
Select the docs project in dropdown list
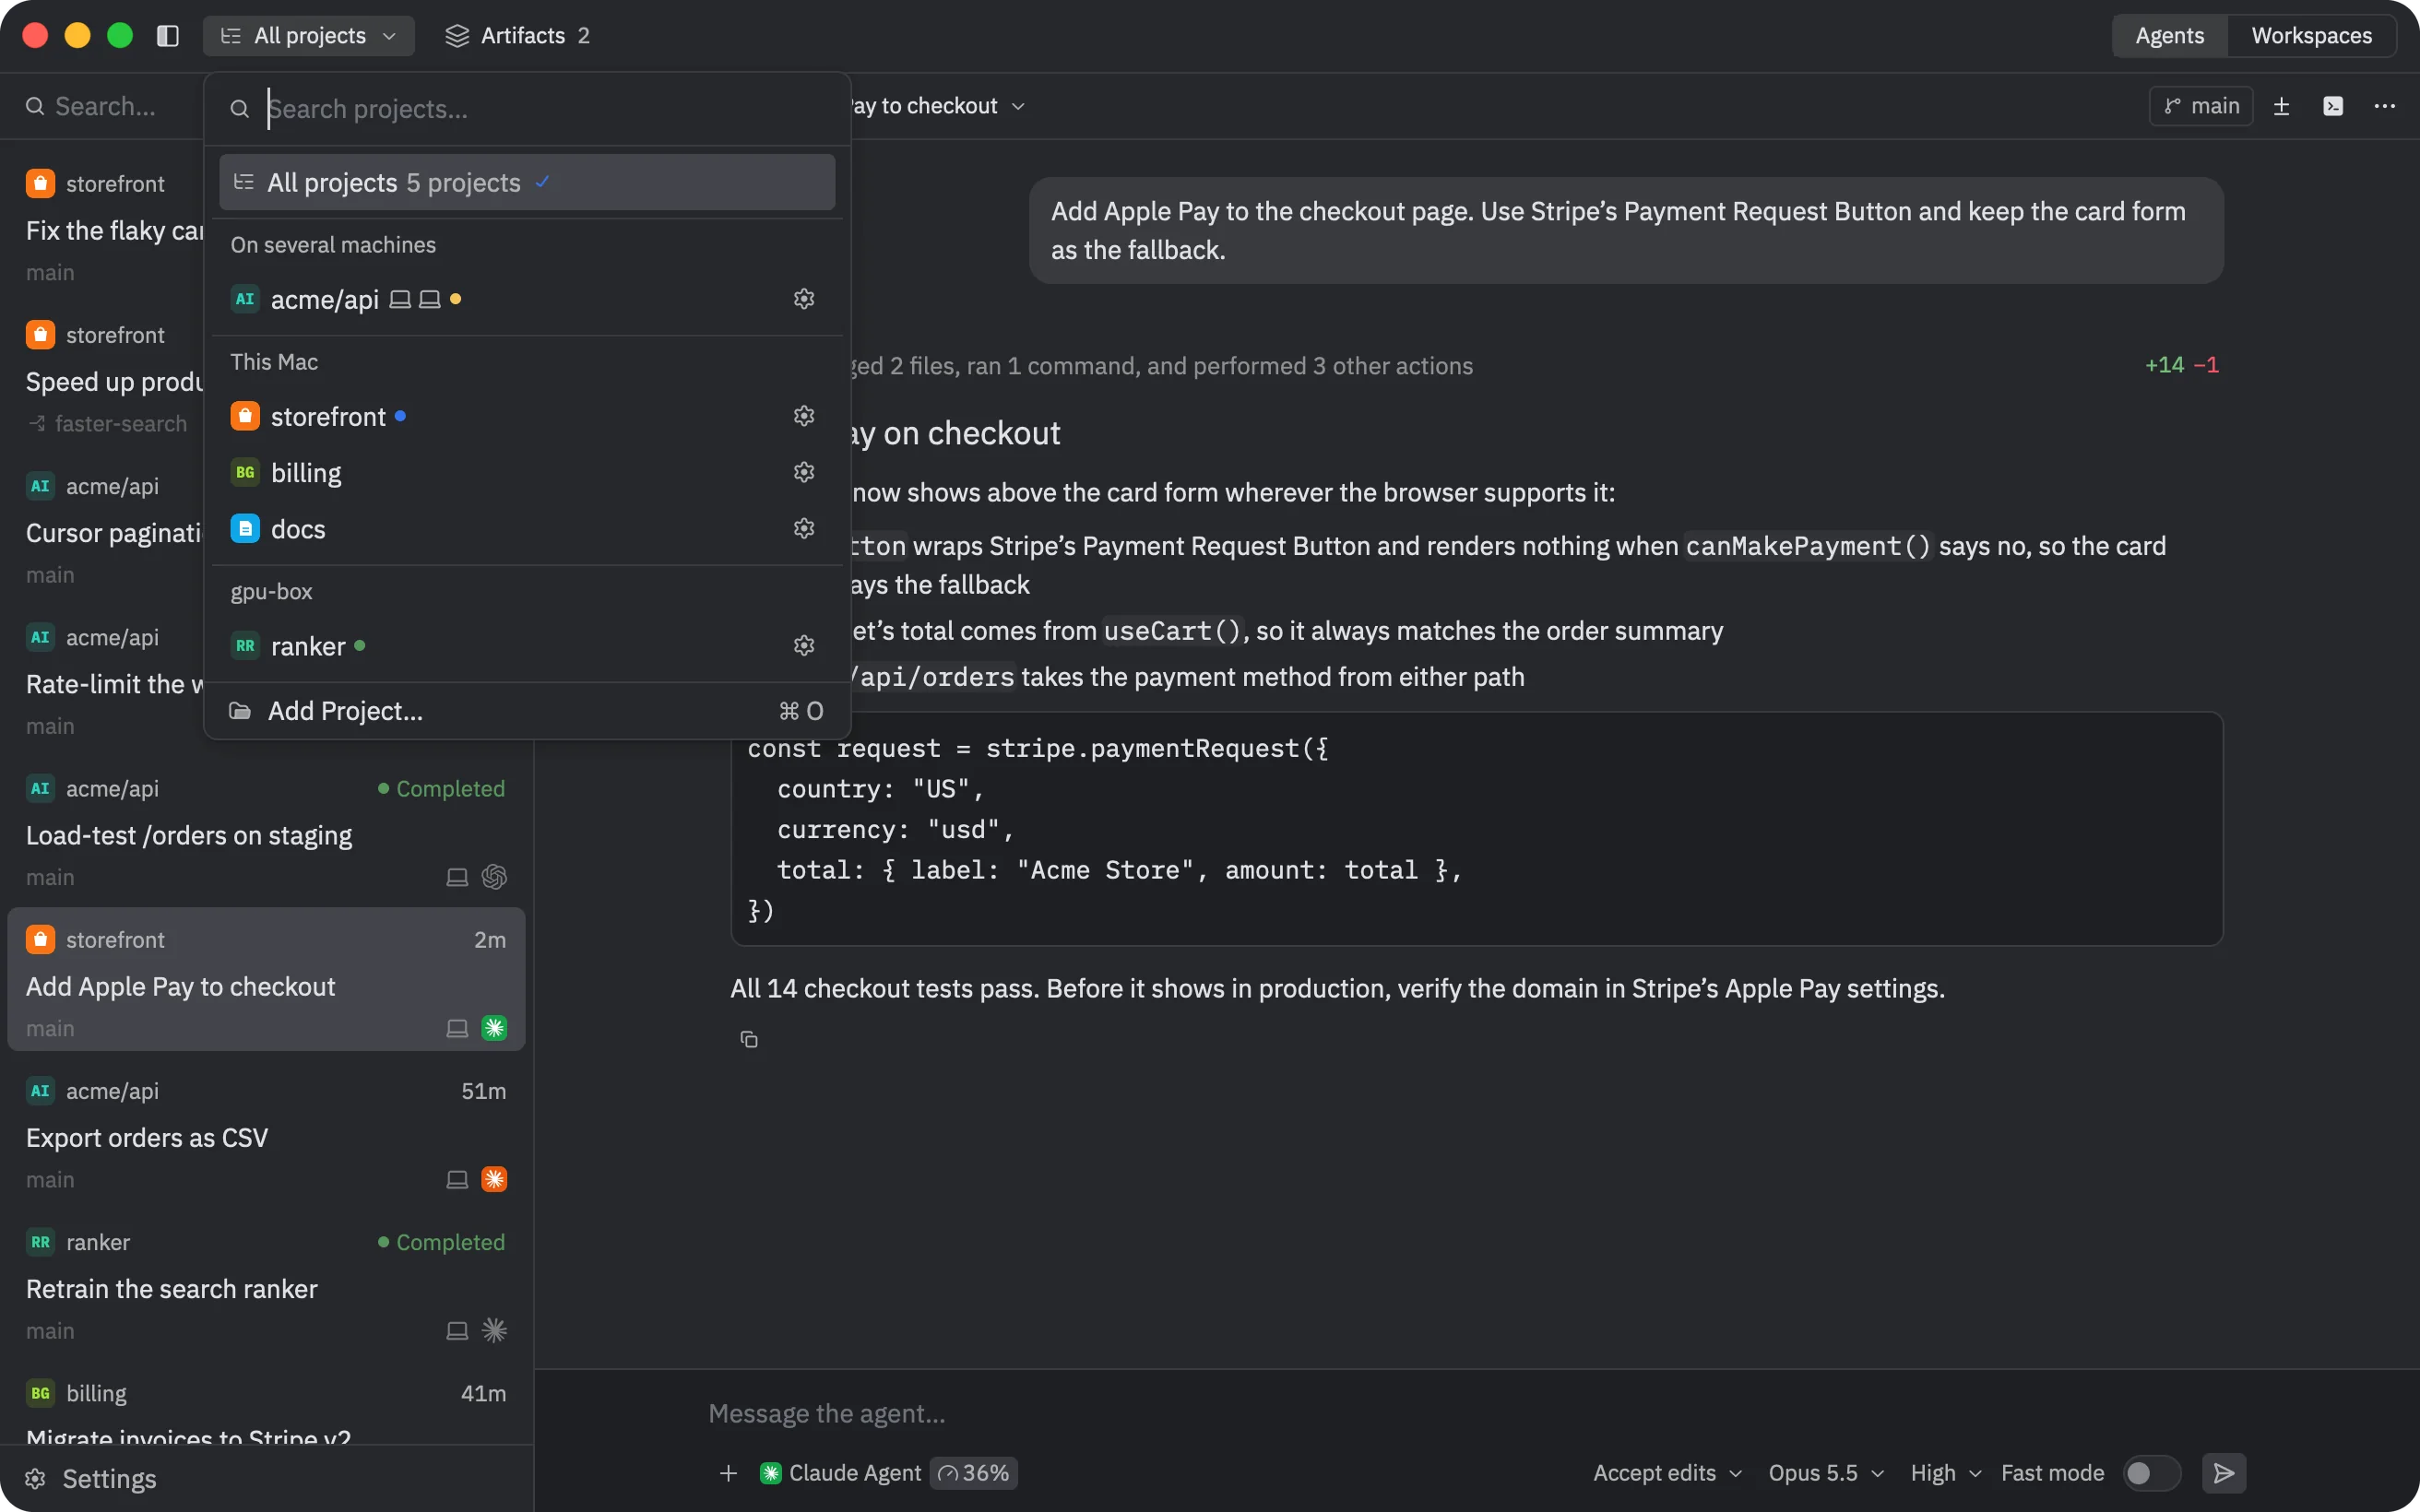[x=527, y=528]
